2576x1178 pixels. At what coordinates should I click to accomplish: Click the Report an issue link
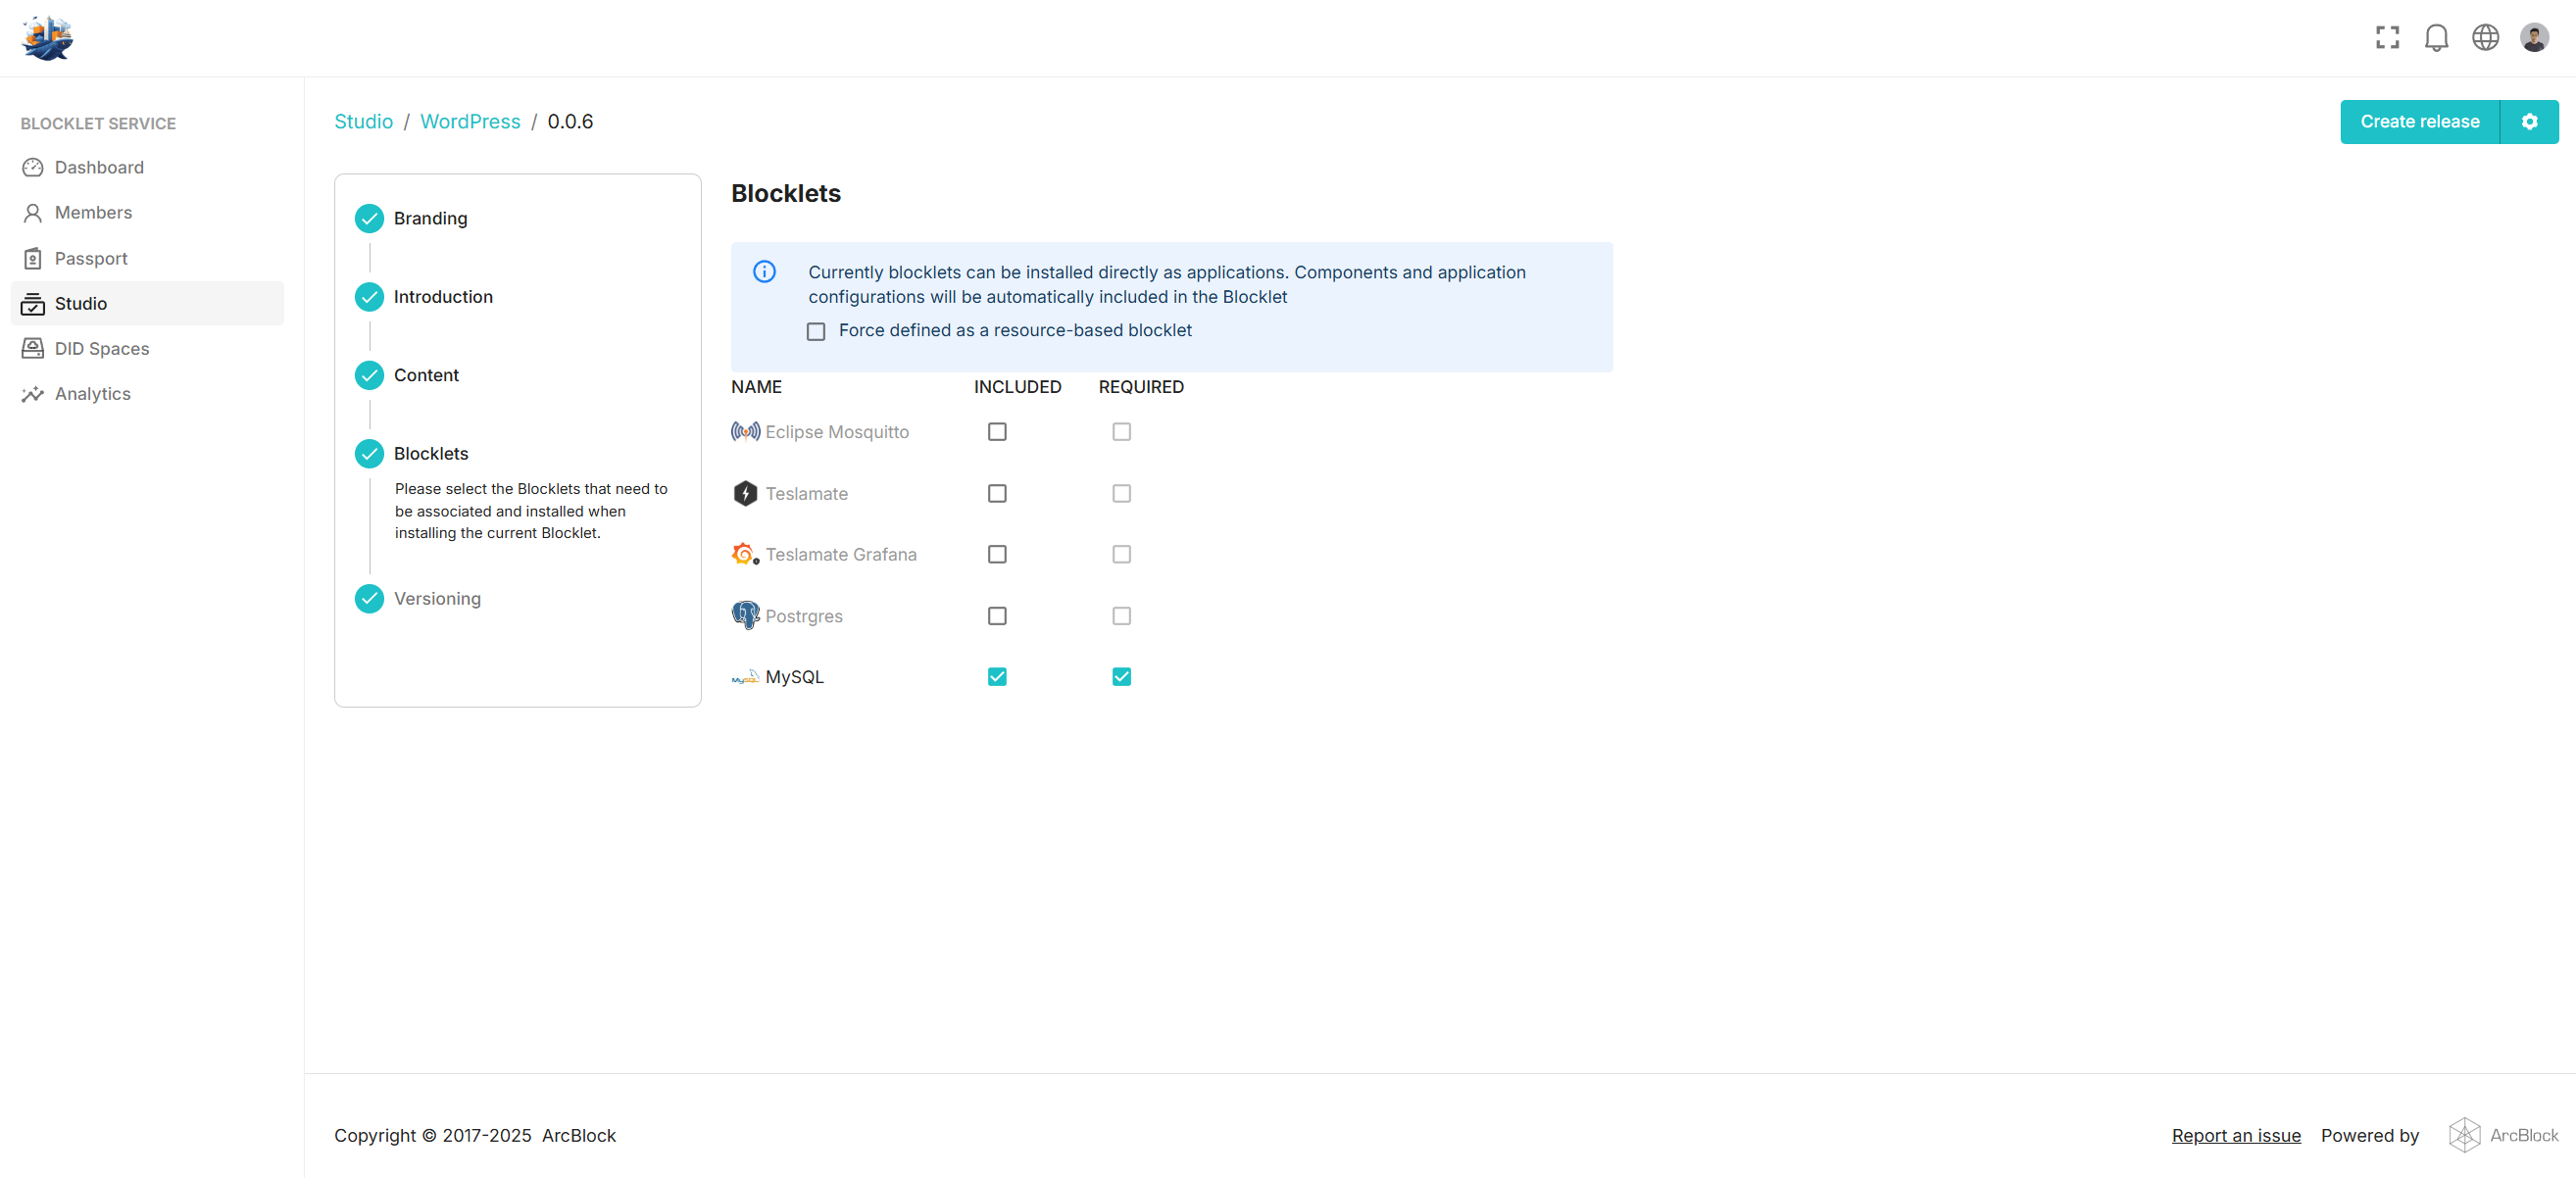point(2235,1135)
